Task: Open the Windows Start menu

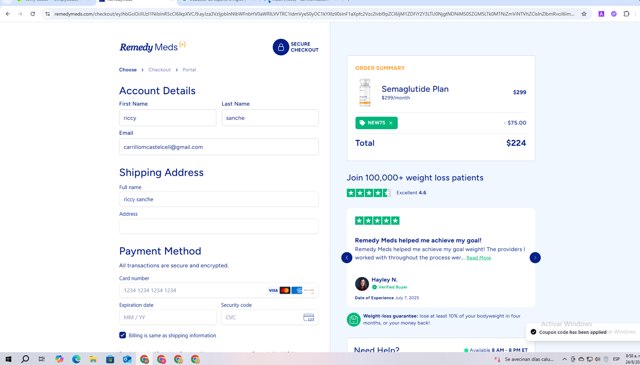Action: [8, 359]
